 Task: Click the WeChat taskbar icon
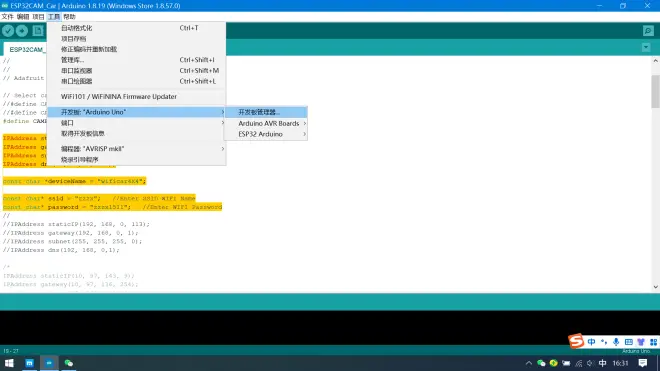point(69,363)
